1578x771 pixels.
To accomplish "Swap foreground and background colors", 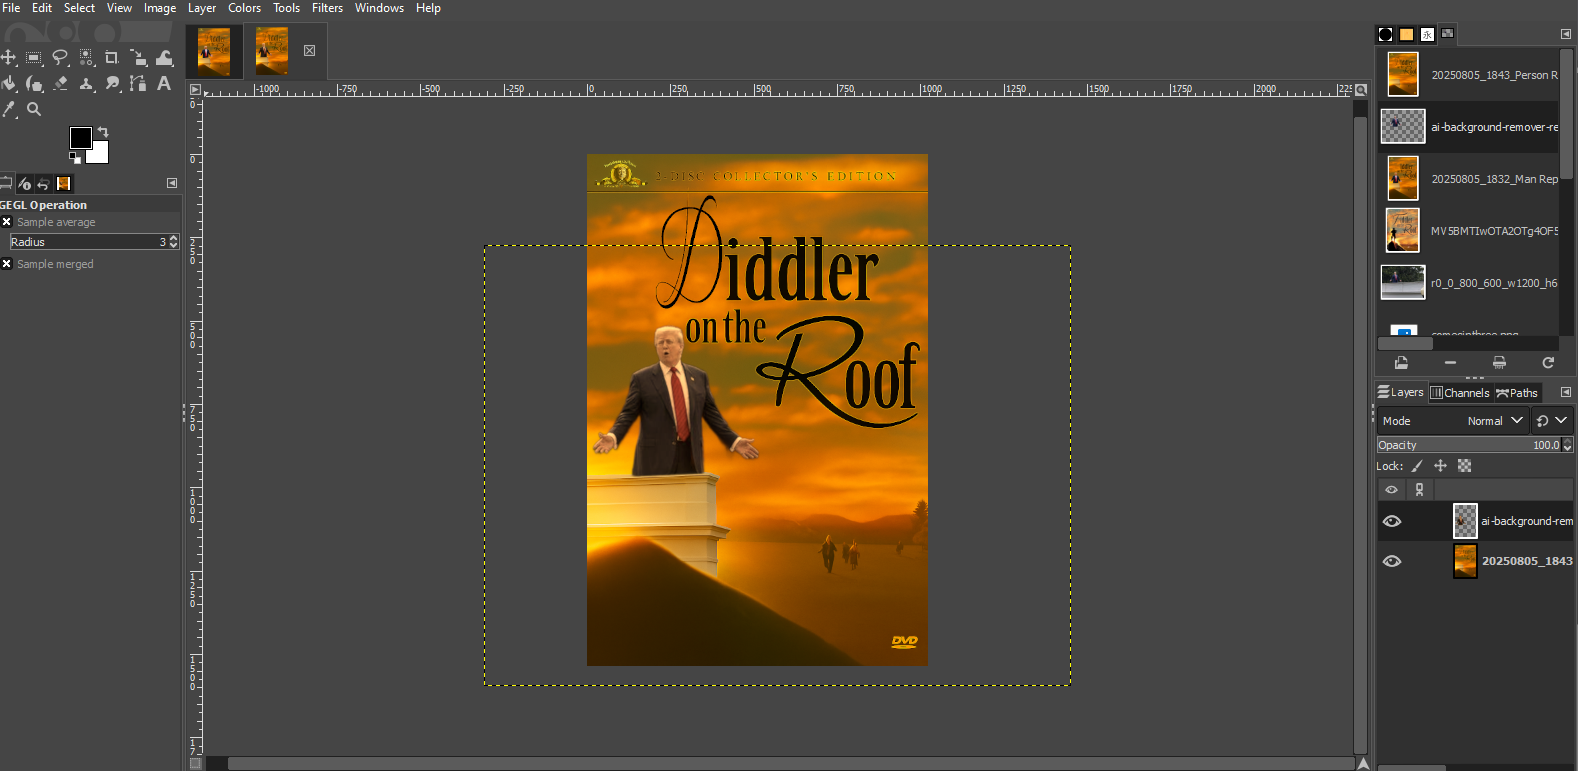I will pyautogui.click(x=103, y=132).
